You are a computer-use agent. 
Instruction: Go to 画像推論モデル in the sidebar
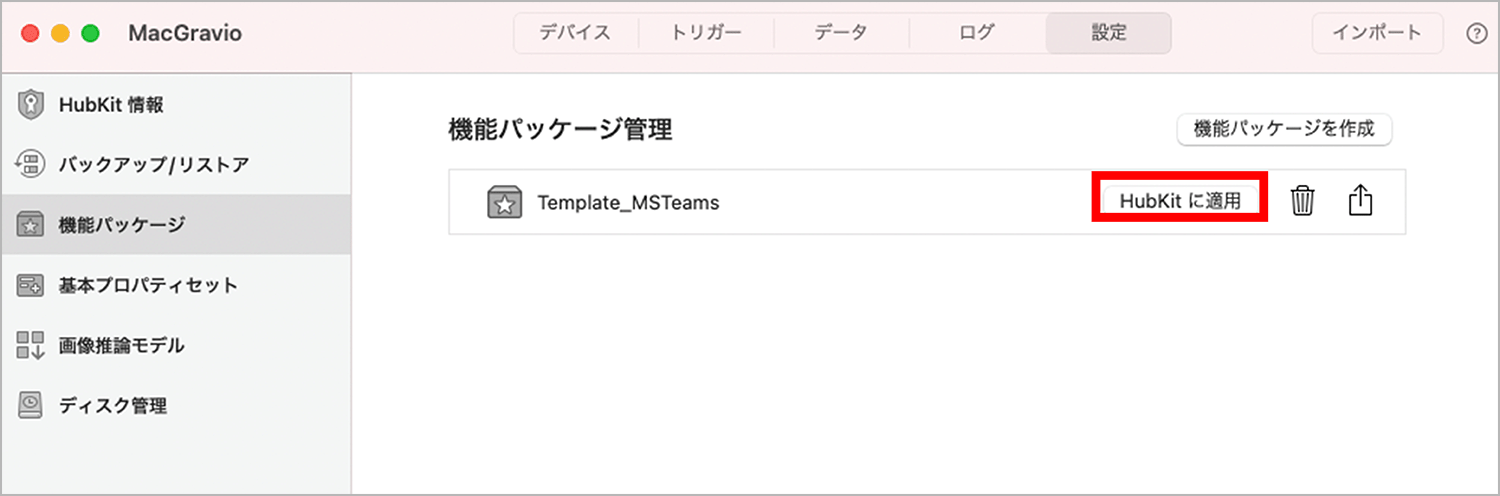tap(176, 345)
